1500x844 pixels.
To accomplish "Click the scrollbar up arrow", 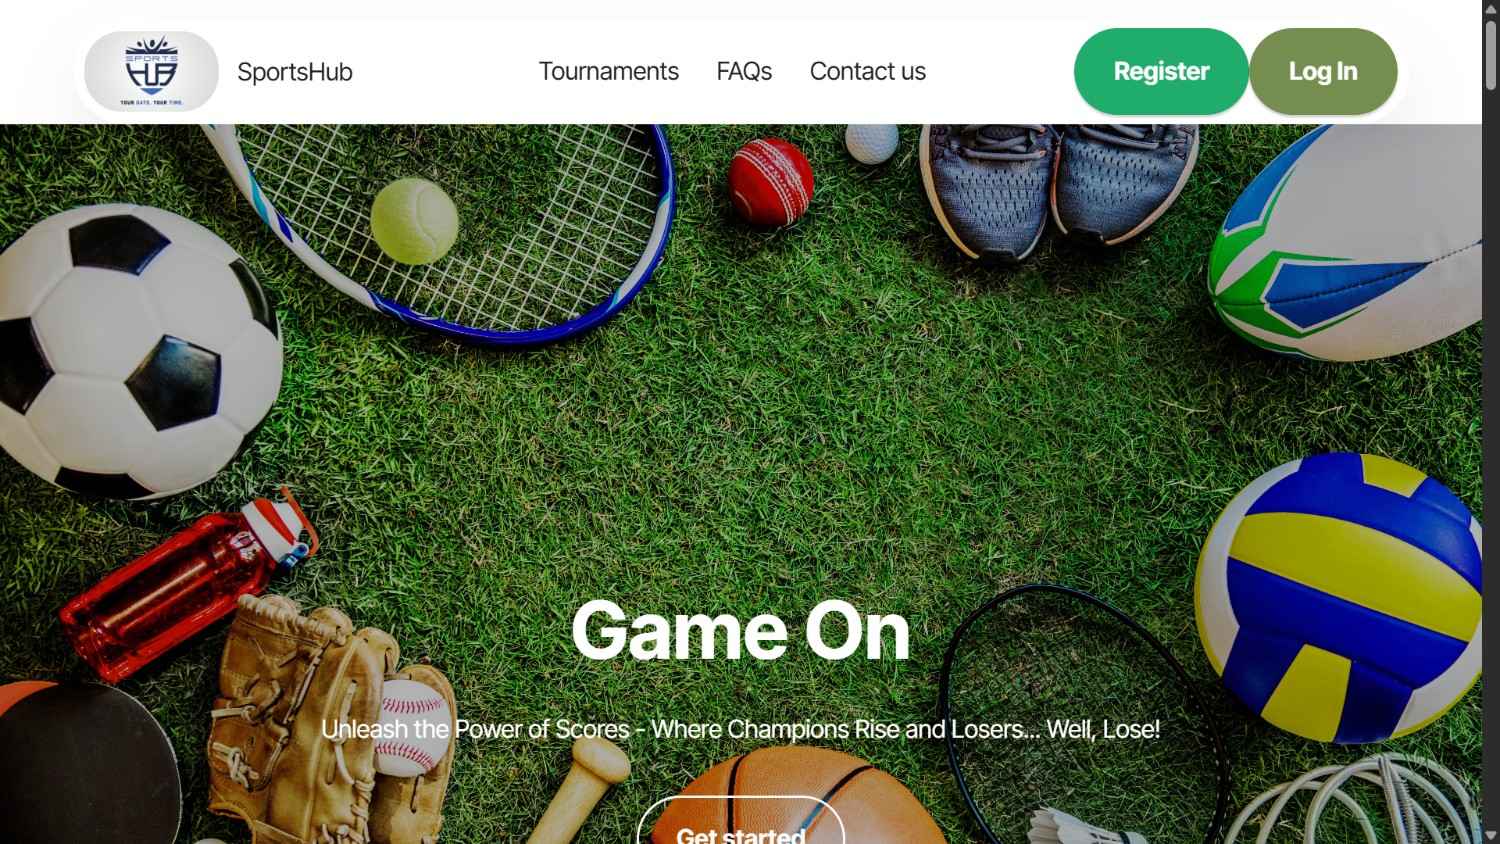I will 1491,9.
